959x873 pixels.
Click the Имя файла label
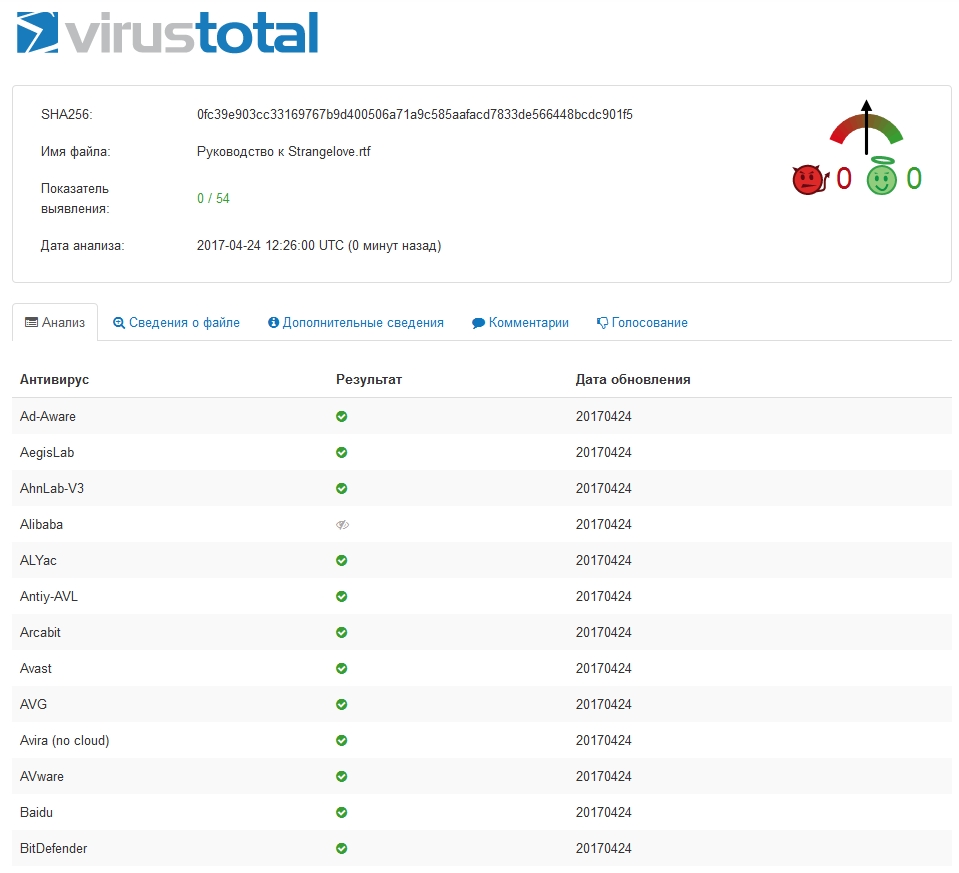pos(76,152)
